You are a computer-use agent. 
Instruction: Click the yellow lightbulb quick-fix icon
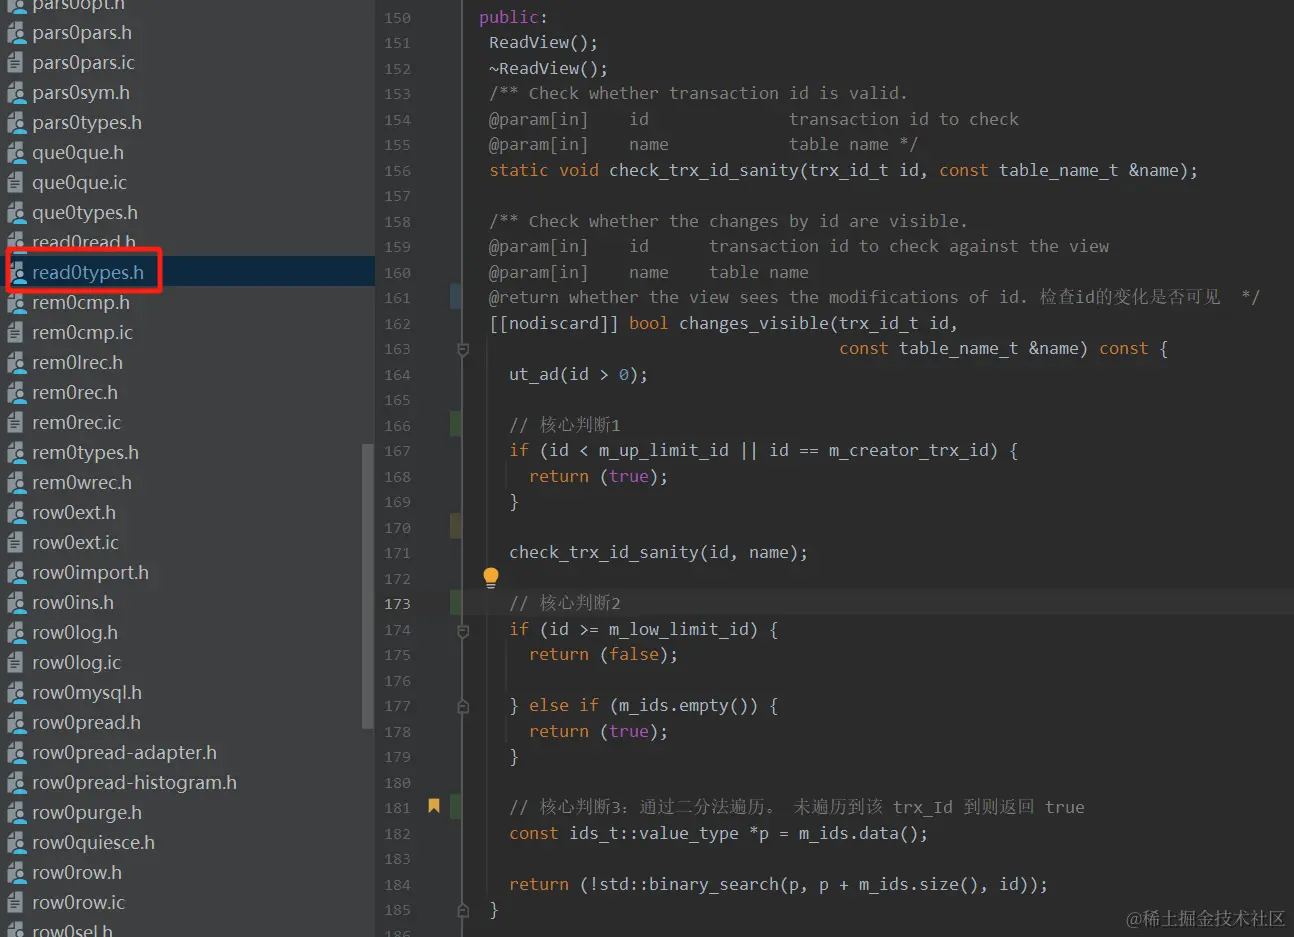pos(491,577)
